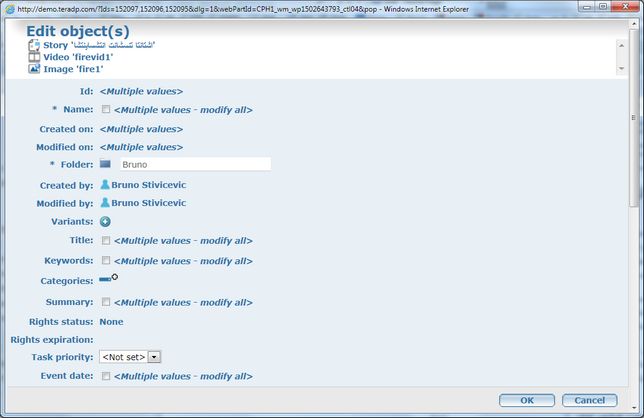644x418 pixels.
Task: Click the Internet Explorer title bar icon
Action: click(x=10, y=9)
